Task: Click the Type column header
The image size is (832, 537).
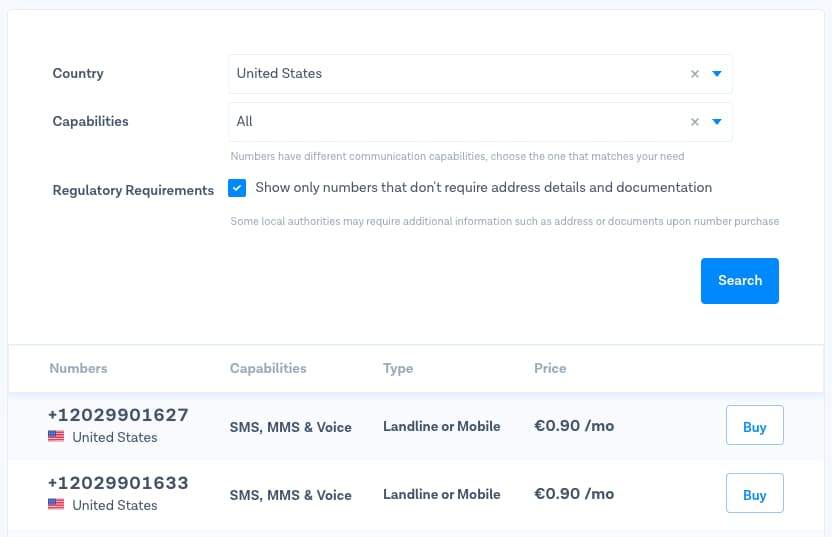Action: point(398,369)
